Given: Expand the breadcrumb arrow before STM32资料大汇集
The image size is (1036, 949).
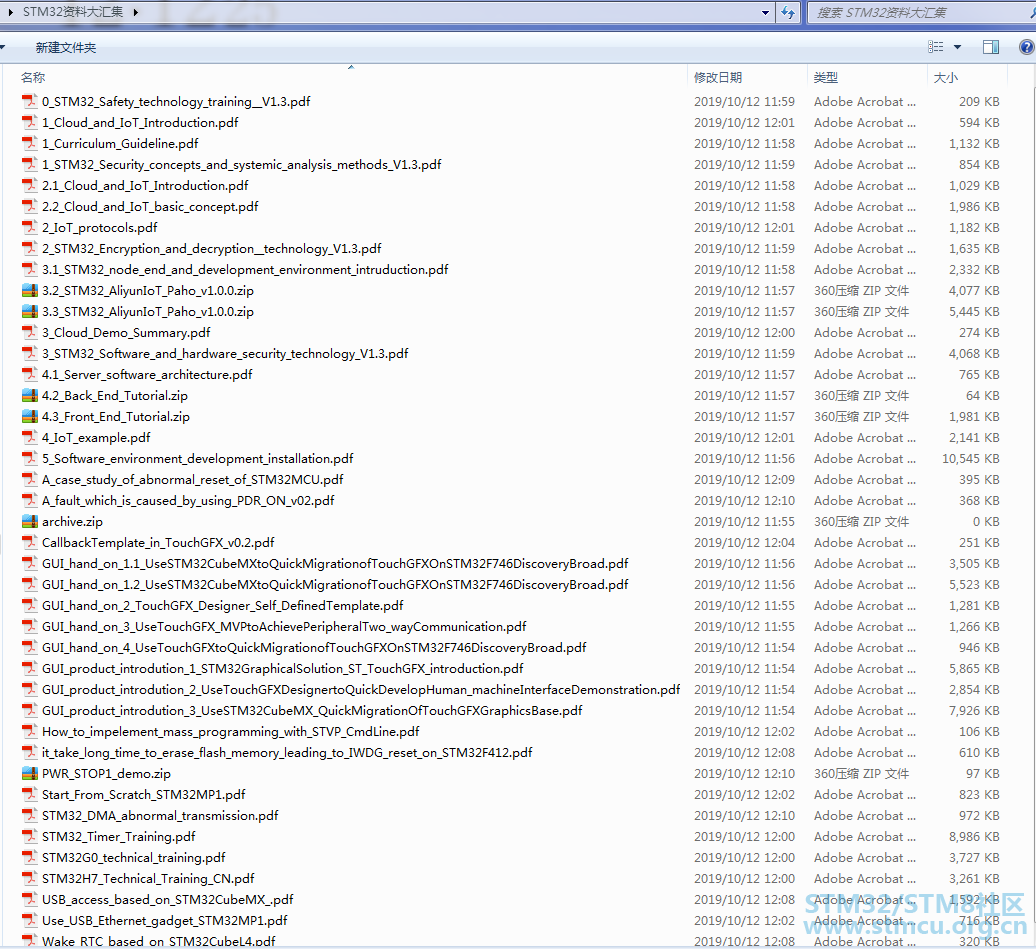Looking at the screenshot, I should pos(11,12).
